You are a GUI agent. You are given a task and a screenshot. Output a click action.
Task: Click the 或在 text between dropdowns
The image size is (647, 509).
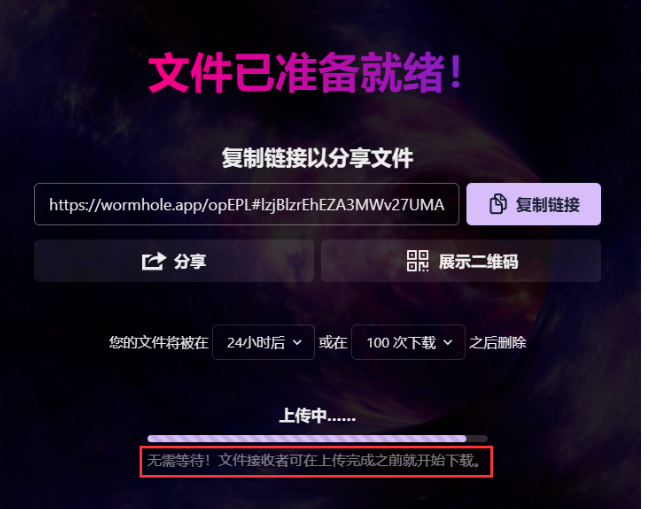tap(333, 342)
